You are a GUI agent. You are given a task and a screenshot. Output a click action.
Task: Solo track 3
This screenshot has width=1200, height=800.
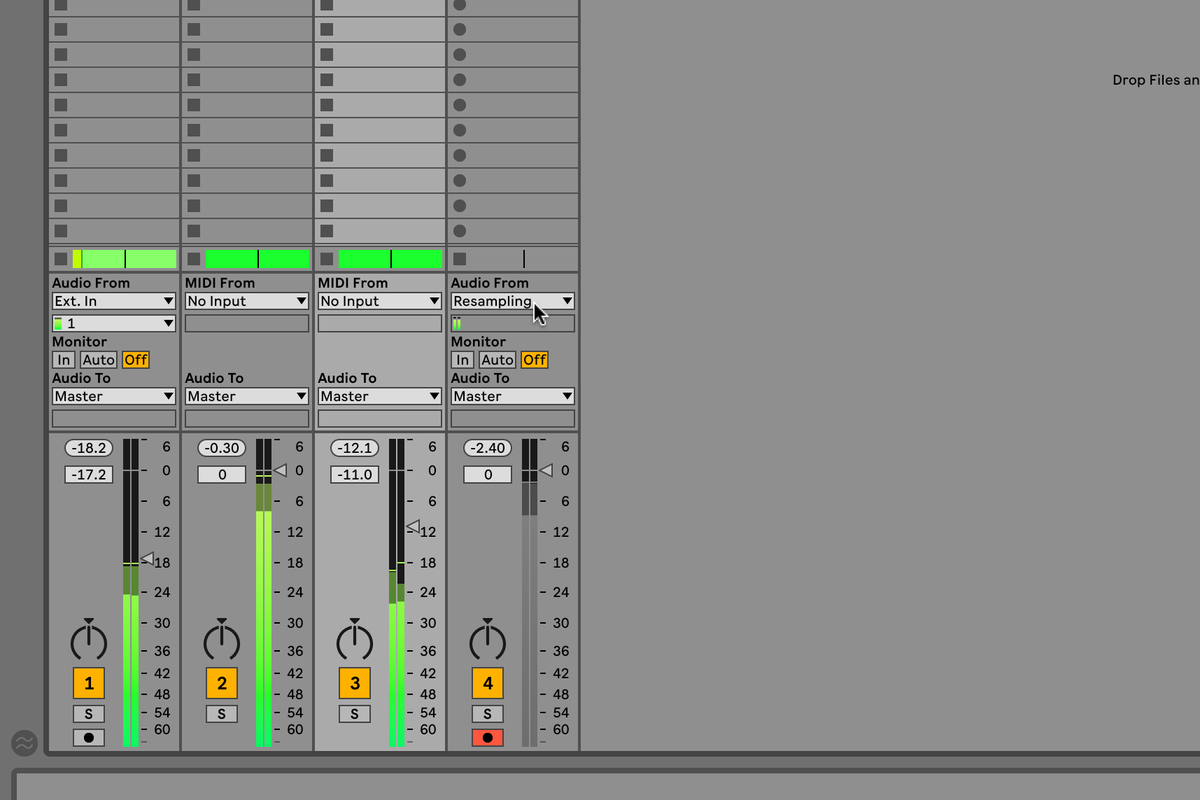(x=354, y=713)
